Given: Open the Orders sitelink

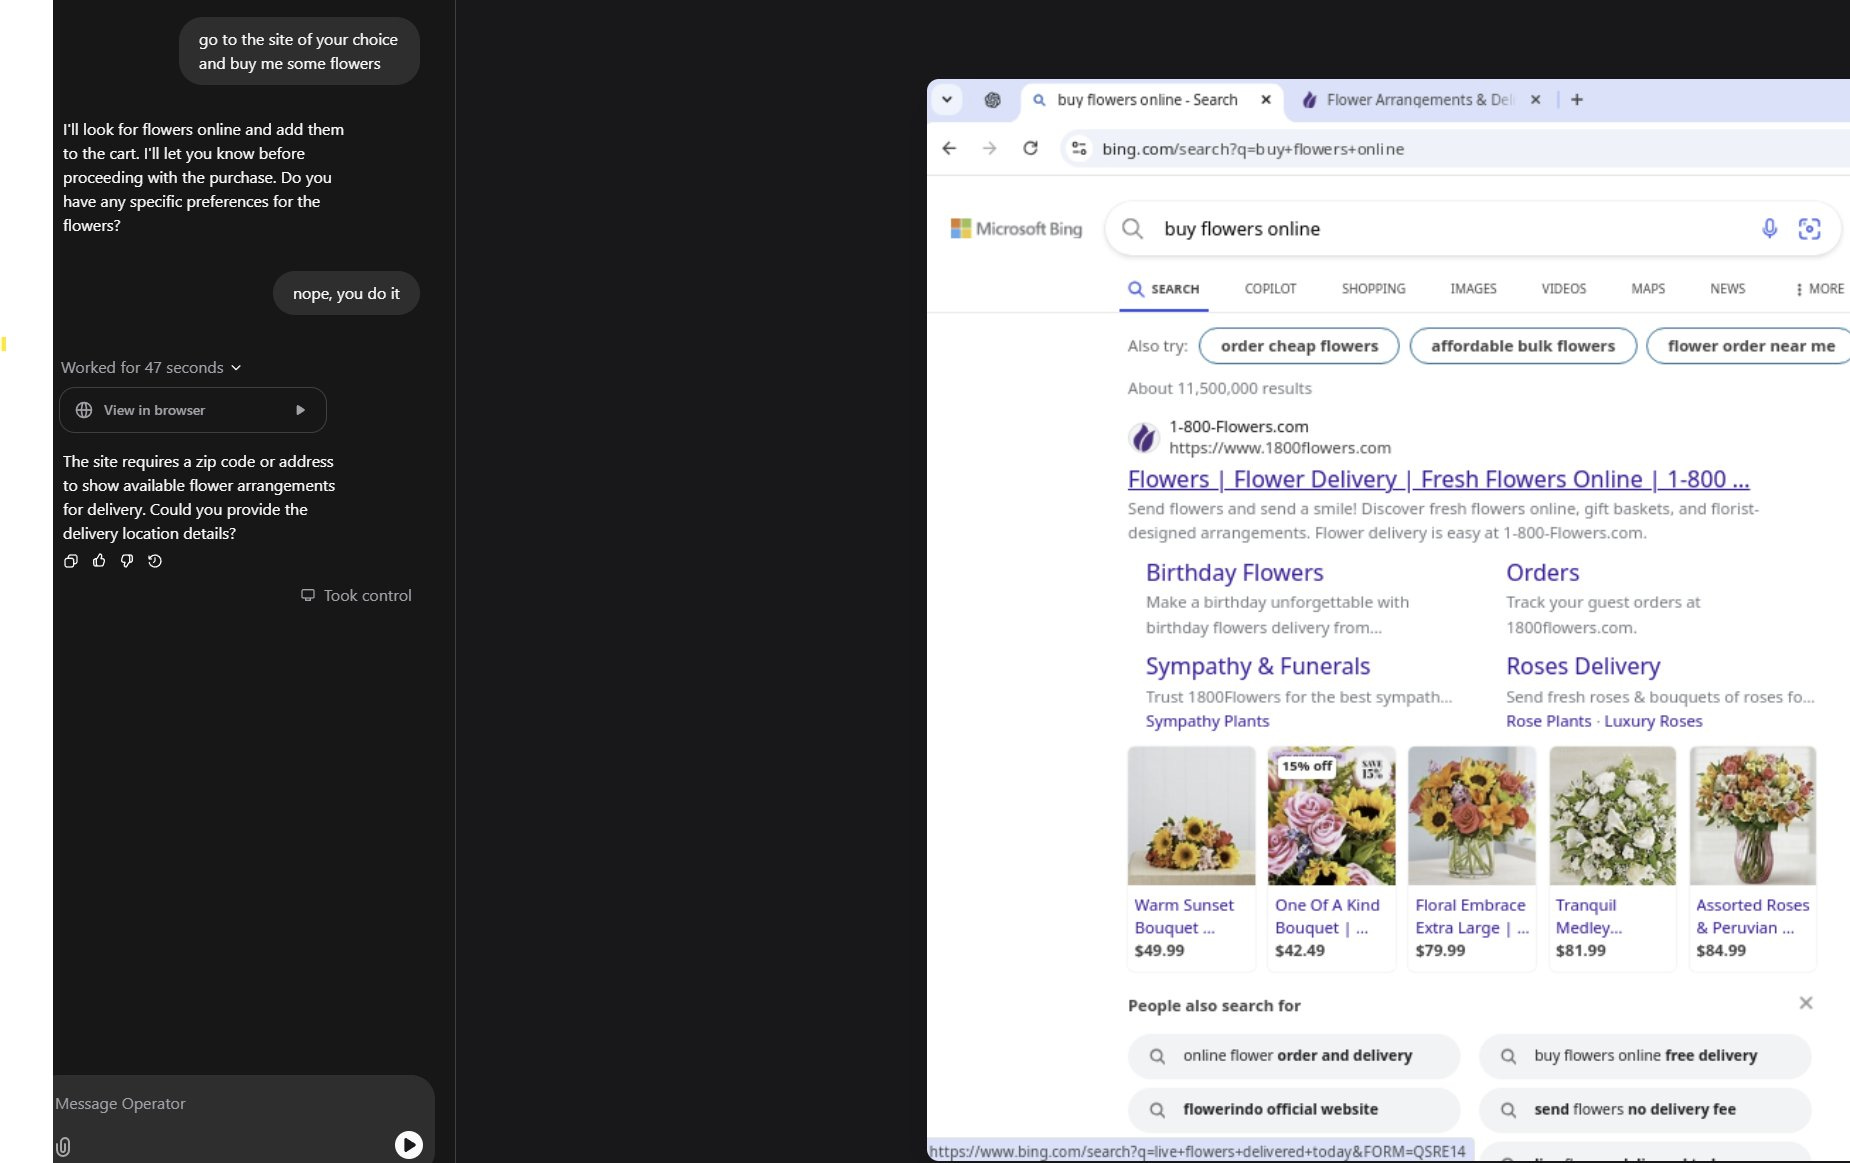Looking at the screenshot, I should pyautogui.click(x=1542, y=572).
